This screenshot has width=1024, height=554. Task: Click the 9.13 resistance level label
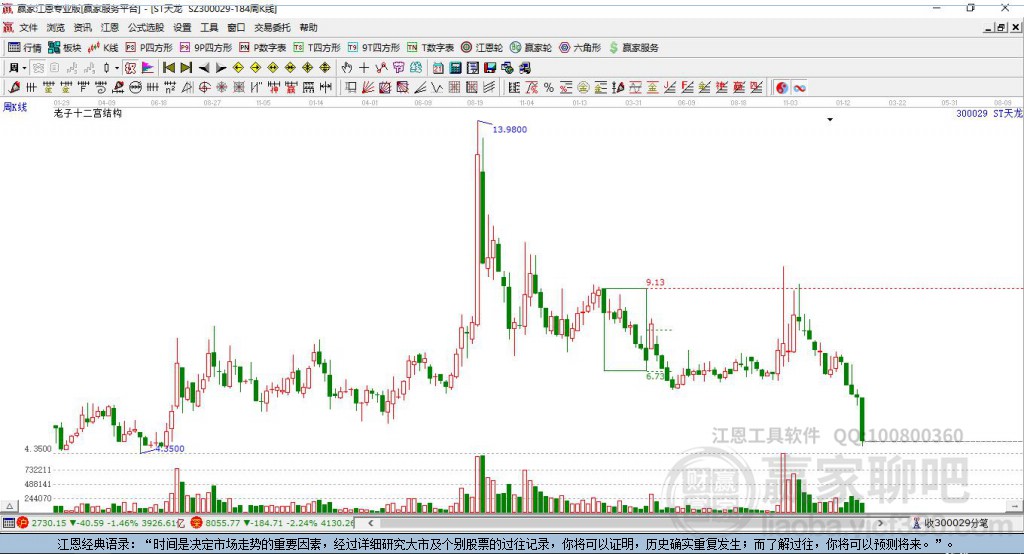(655, 282)
